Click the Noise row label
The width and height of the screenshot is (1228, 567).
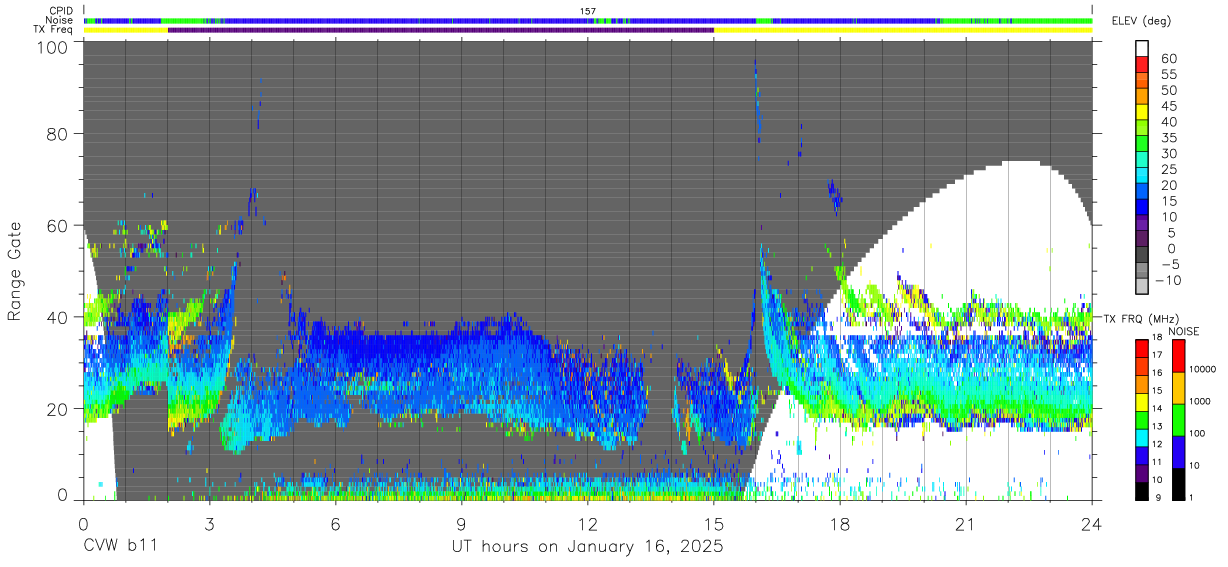tap(59, 20)
